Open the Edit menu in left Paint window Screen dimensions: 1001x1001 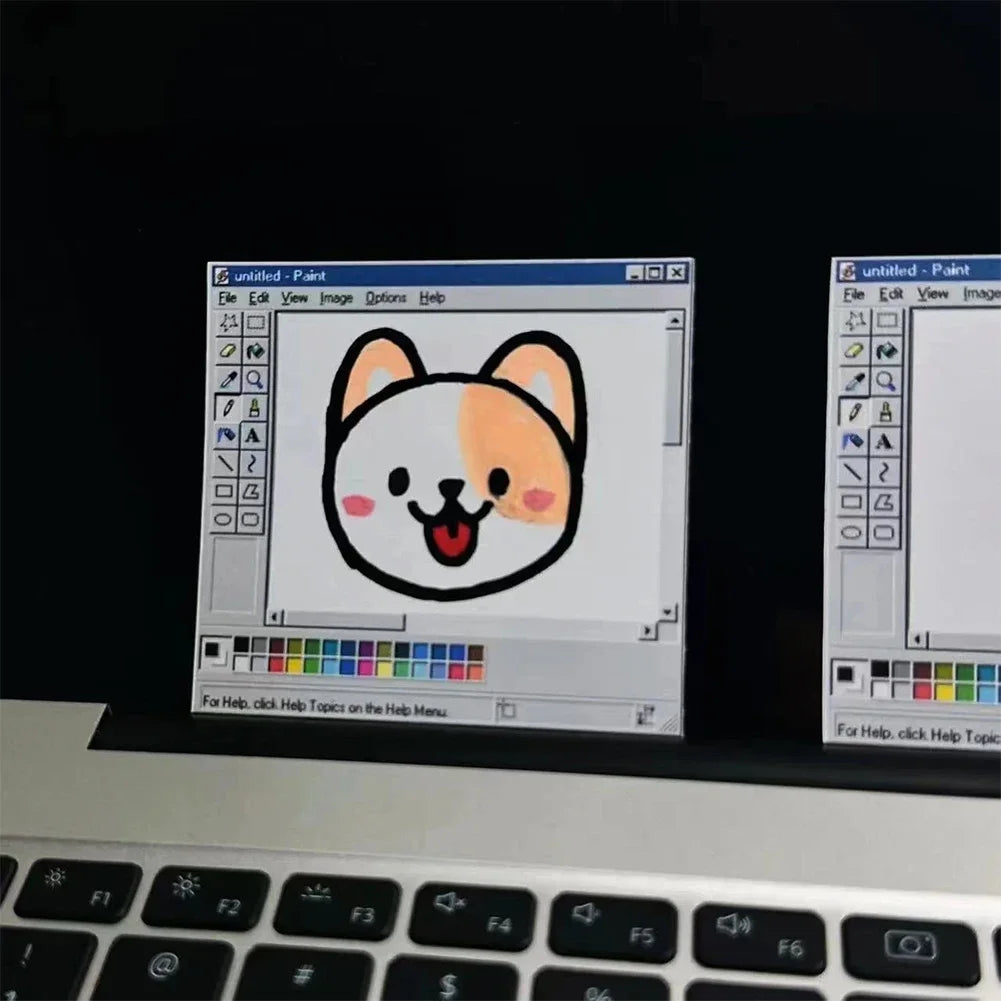coord(259,297)
